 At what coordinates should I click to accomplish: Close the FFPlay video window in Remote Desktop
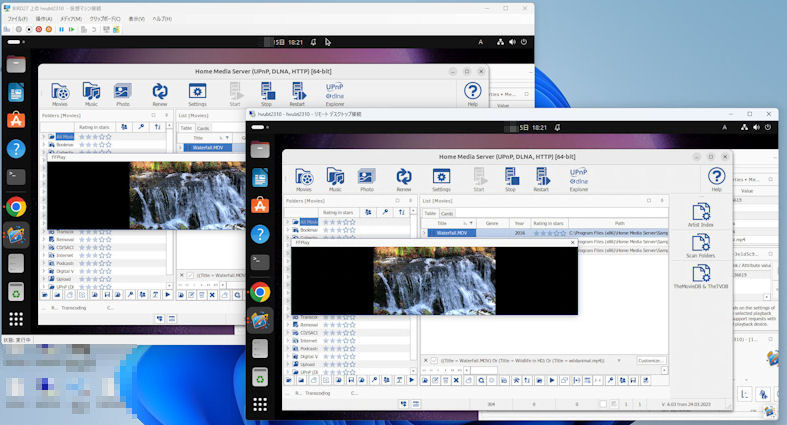573,242
